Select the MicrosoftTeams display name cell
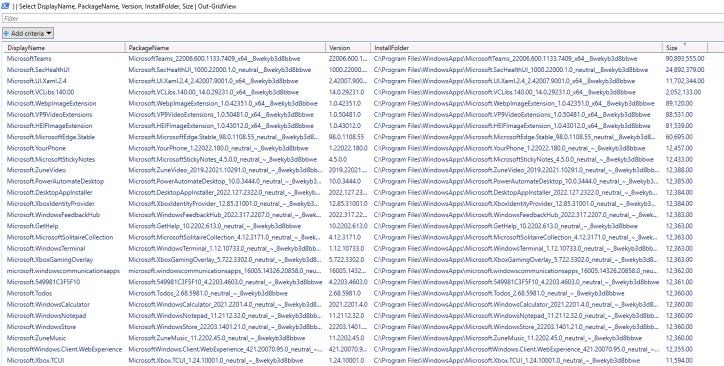Viewport: 724px width, 366px height. pos(29,59)
